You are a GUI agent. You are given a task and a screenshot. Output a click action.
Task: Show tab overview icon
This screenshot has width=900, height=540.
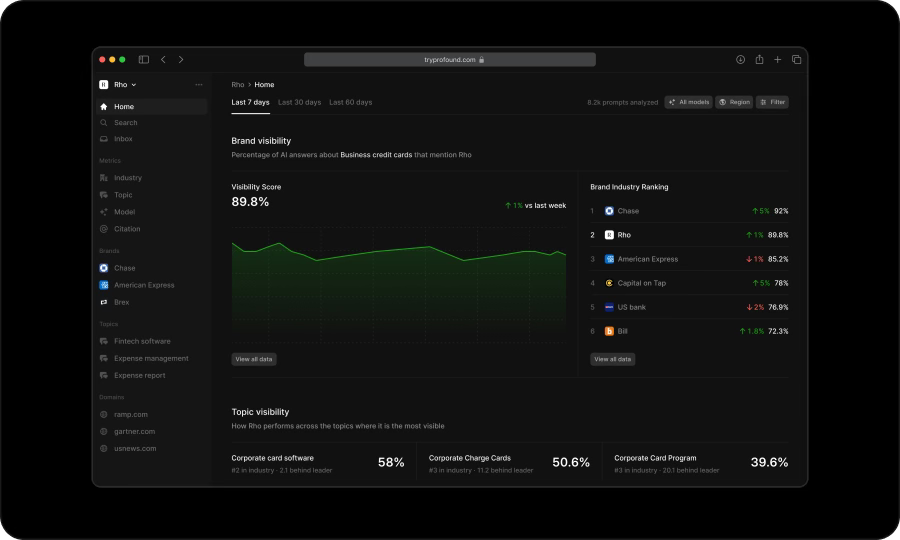796,60
